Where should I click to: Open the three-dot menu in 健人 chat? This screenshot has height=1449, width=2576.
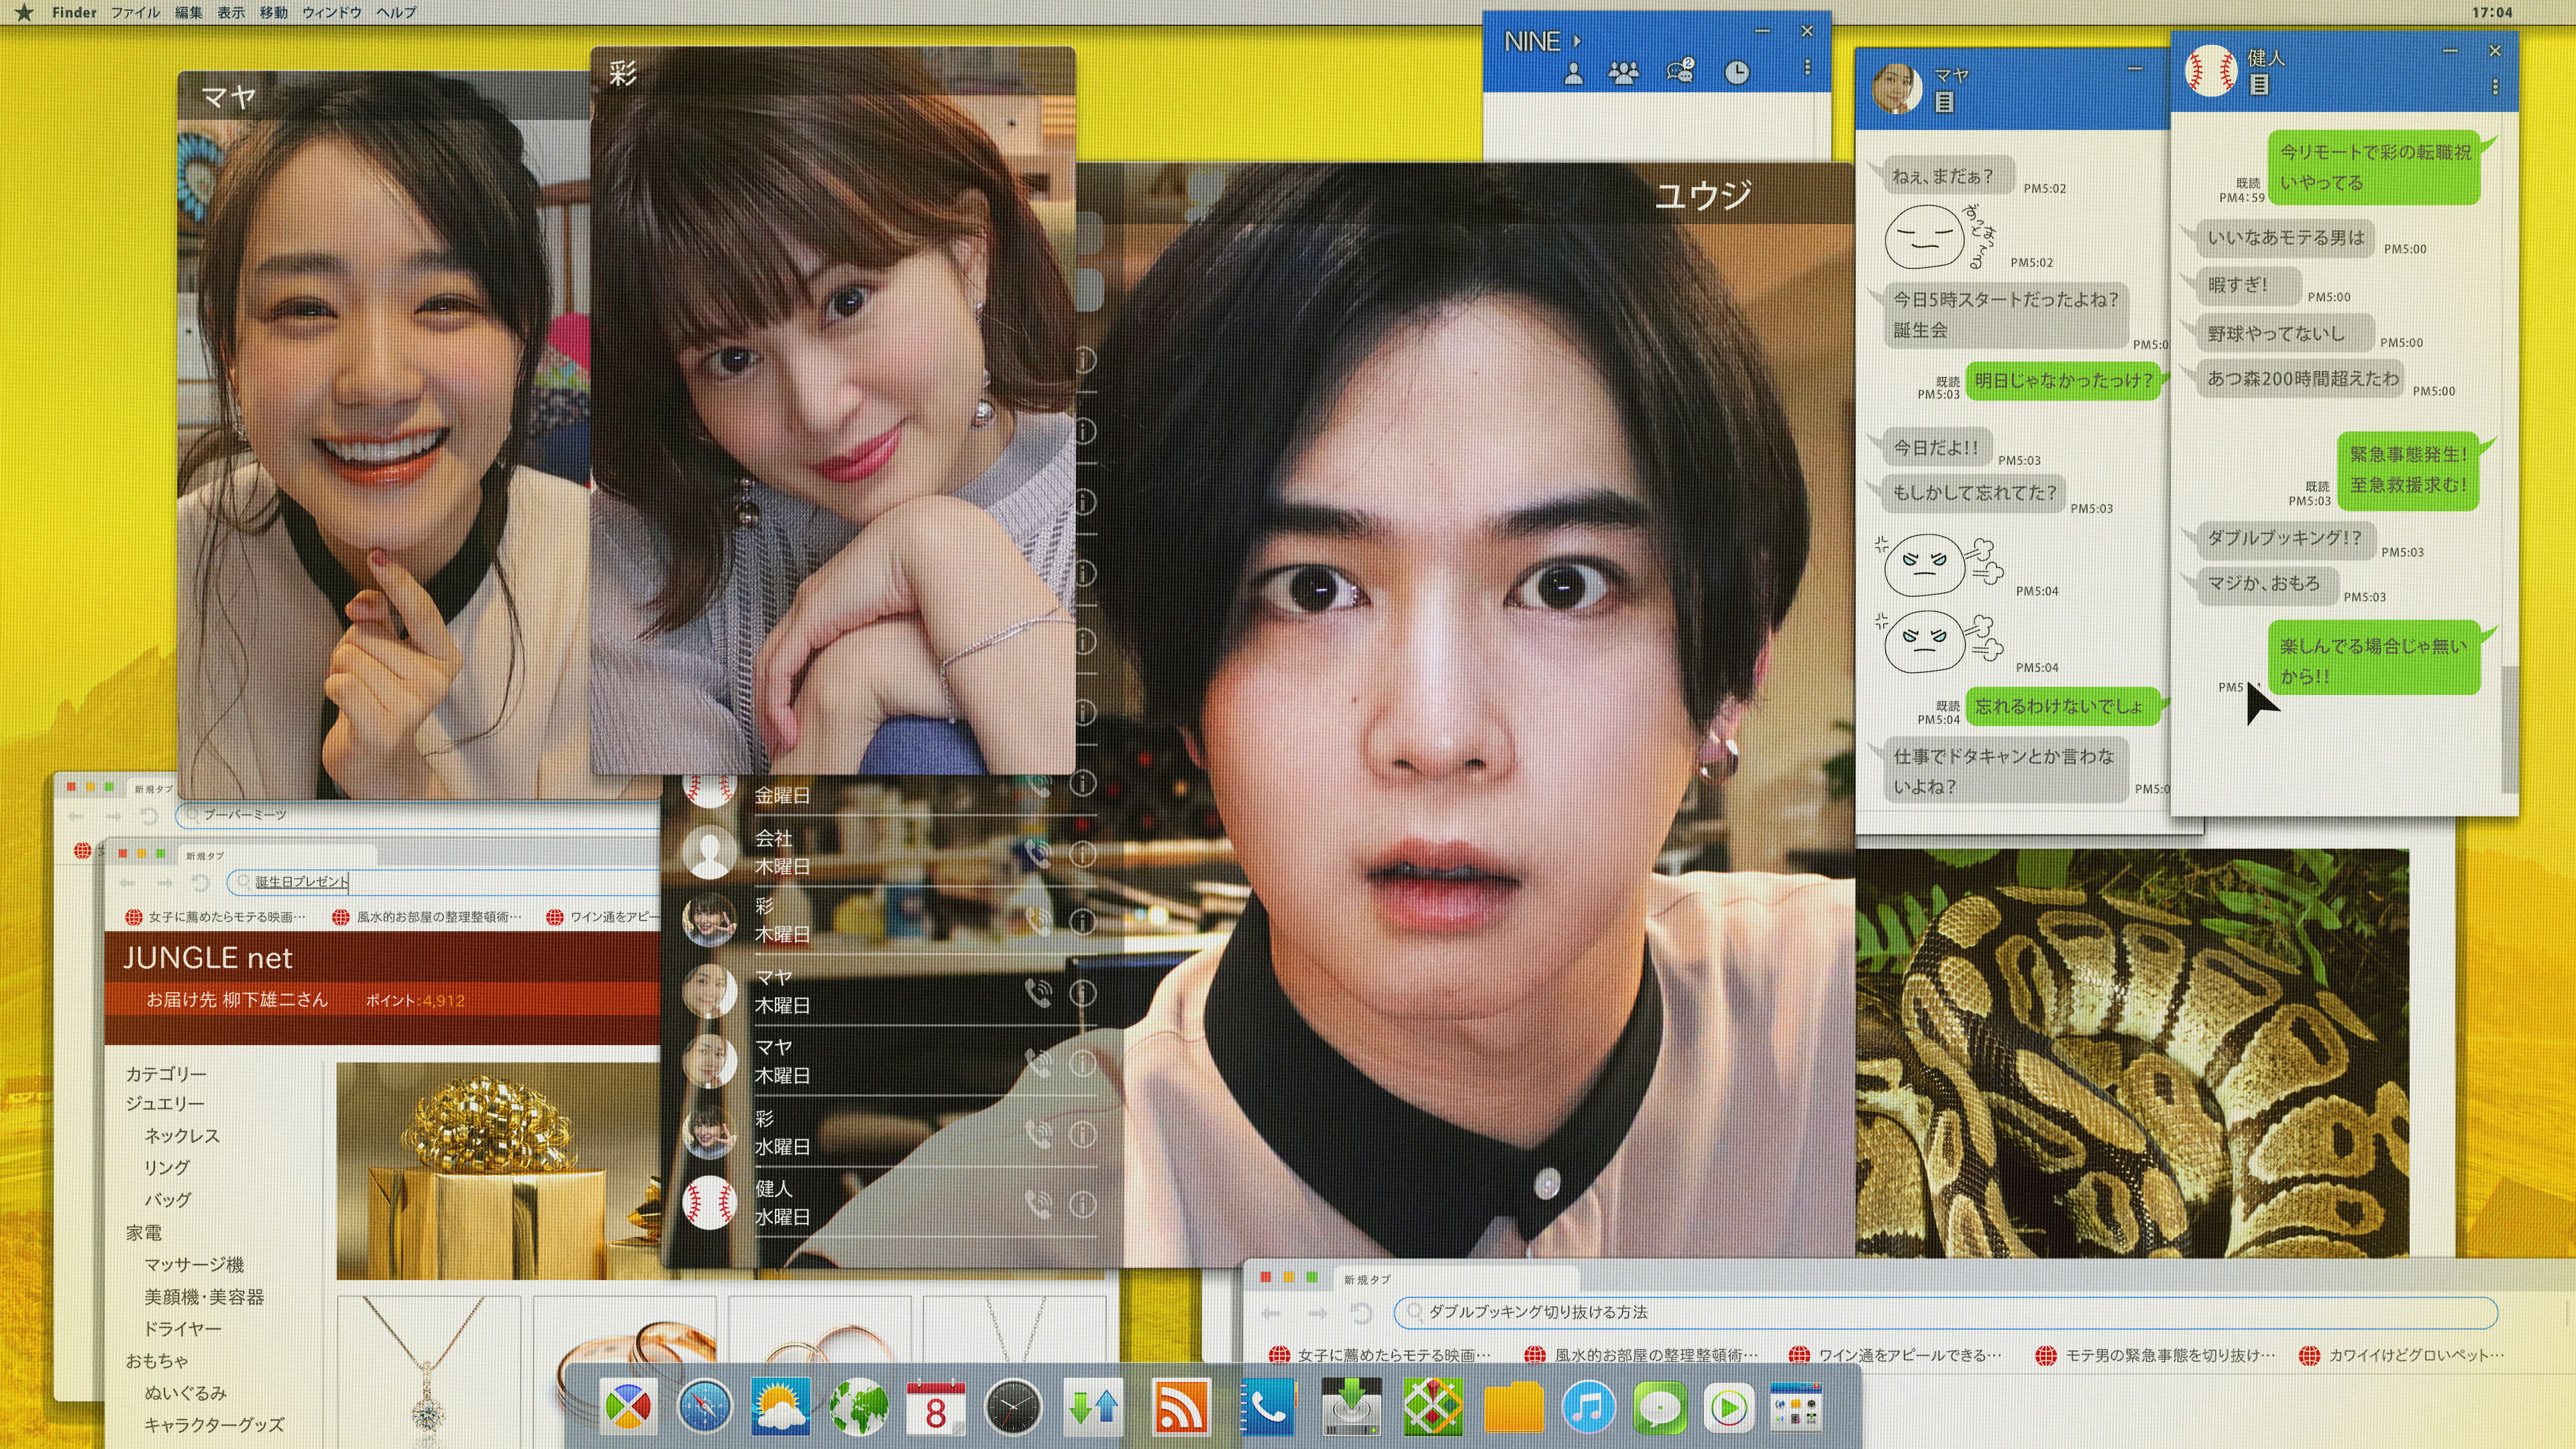point(2495,88)
